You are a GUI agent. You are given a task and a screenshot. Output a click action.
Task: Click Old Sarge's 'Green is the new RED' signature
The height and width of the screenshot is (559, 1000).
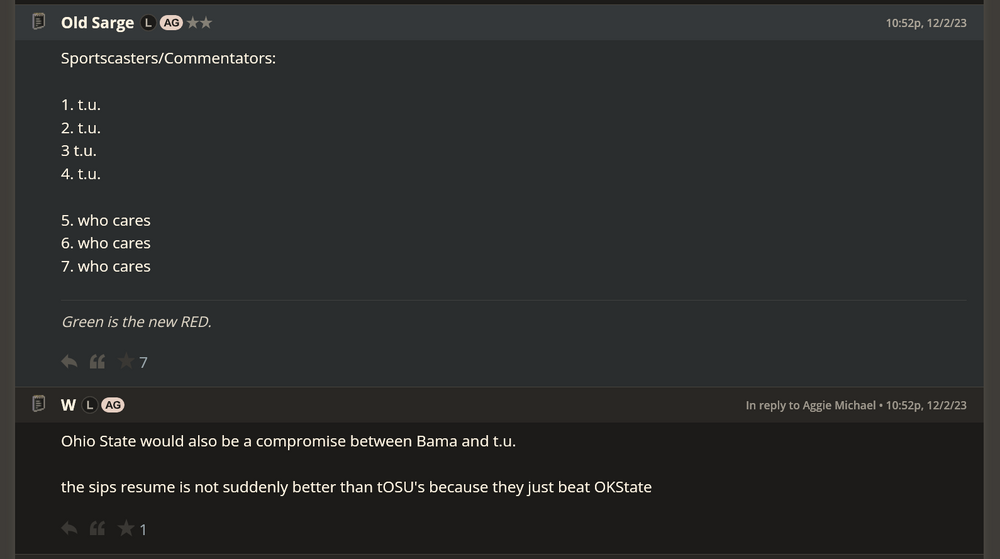pos(136,322)
